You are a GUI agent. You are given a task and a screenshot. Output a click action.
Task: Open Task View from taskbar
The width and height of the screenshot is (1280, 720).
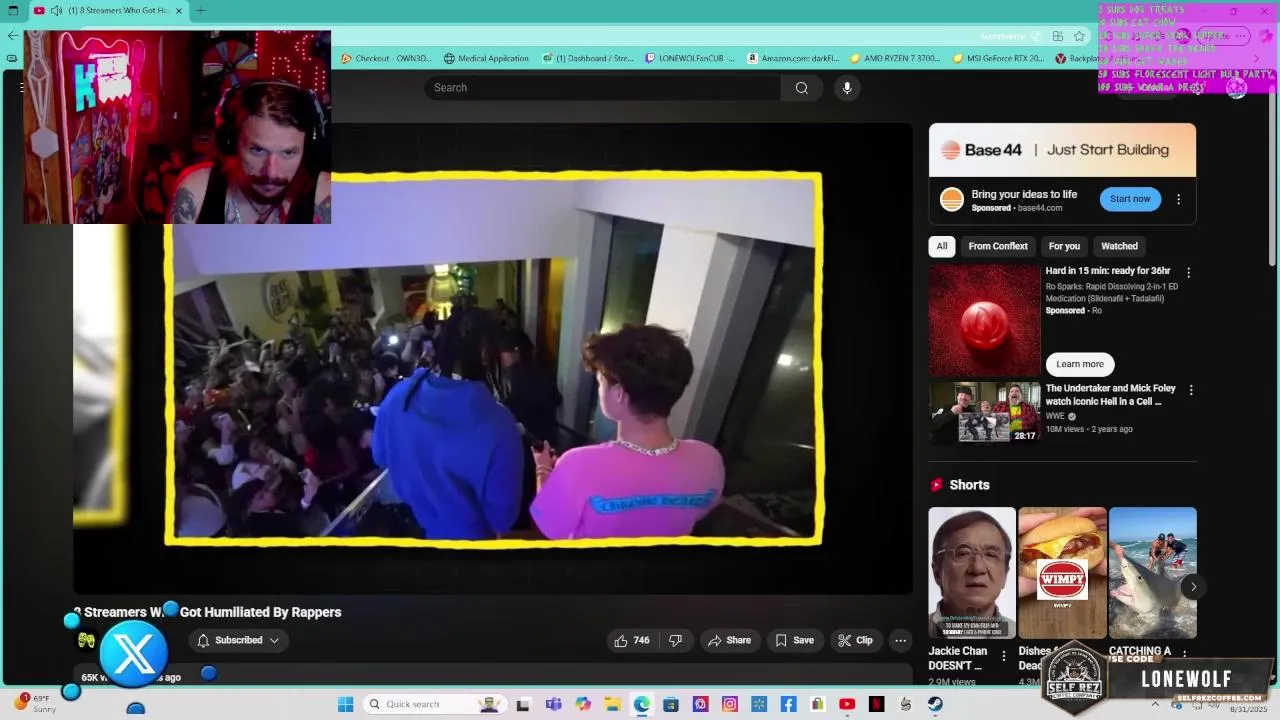coord(523,704)
